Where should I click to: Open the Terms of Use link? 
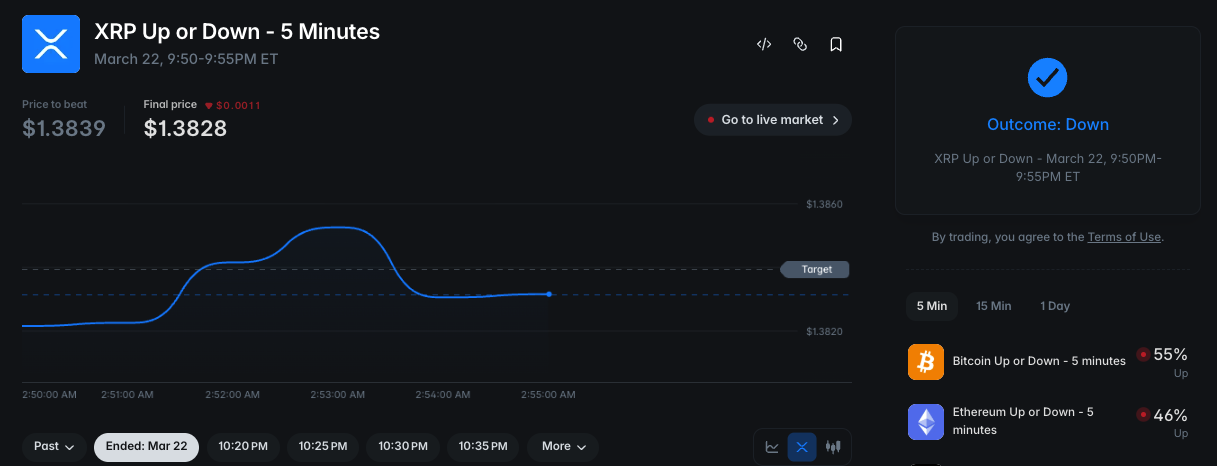tap(1124, 237)
